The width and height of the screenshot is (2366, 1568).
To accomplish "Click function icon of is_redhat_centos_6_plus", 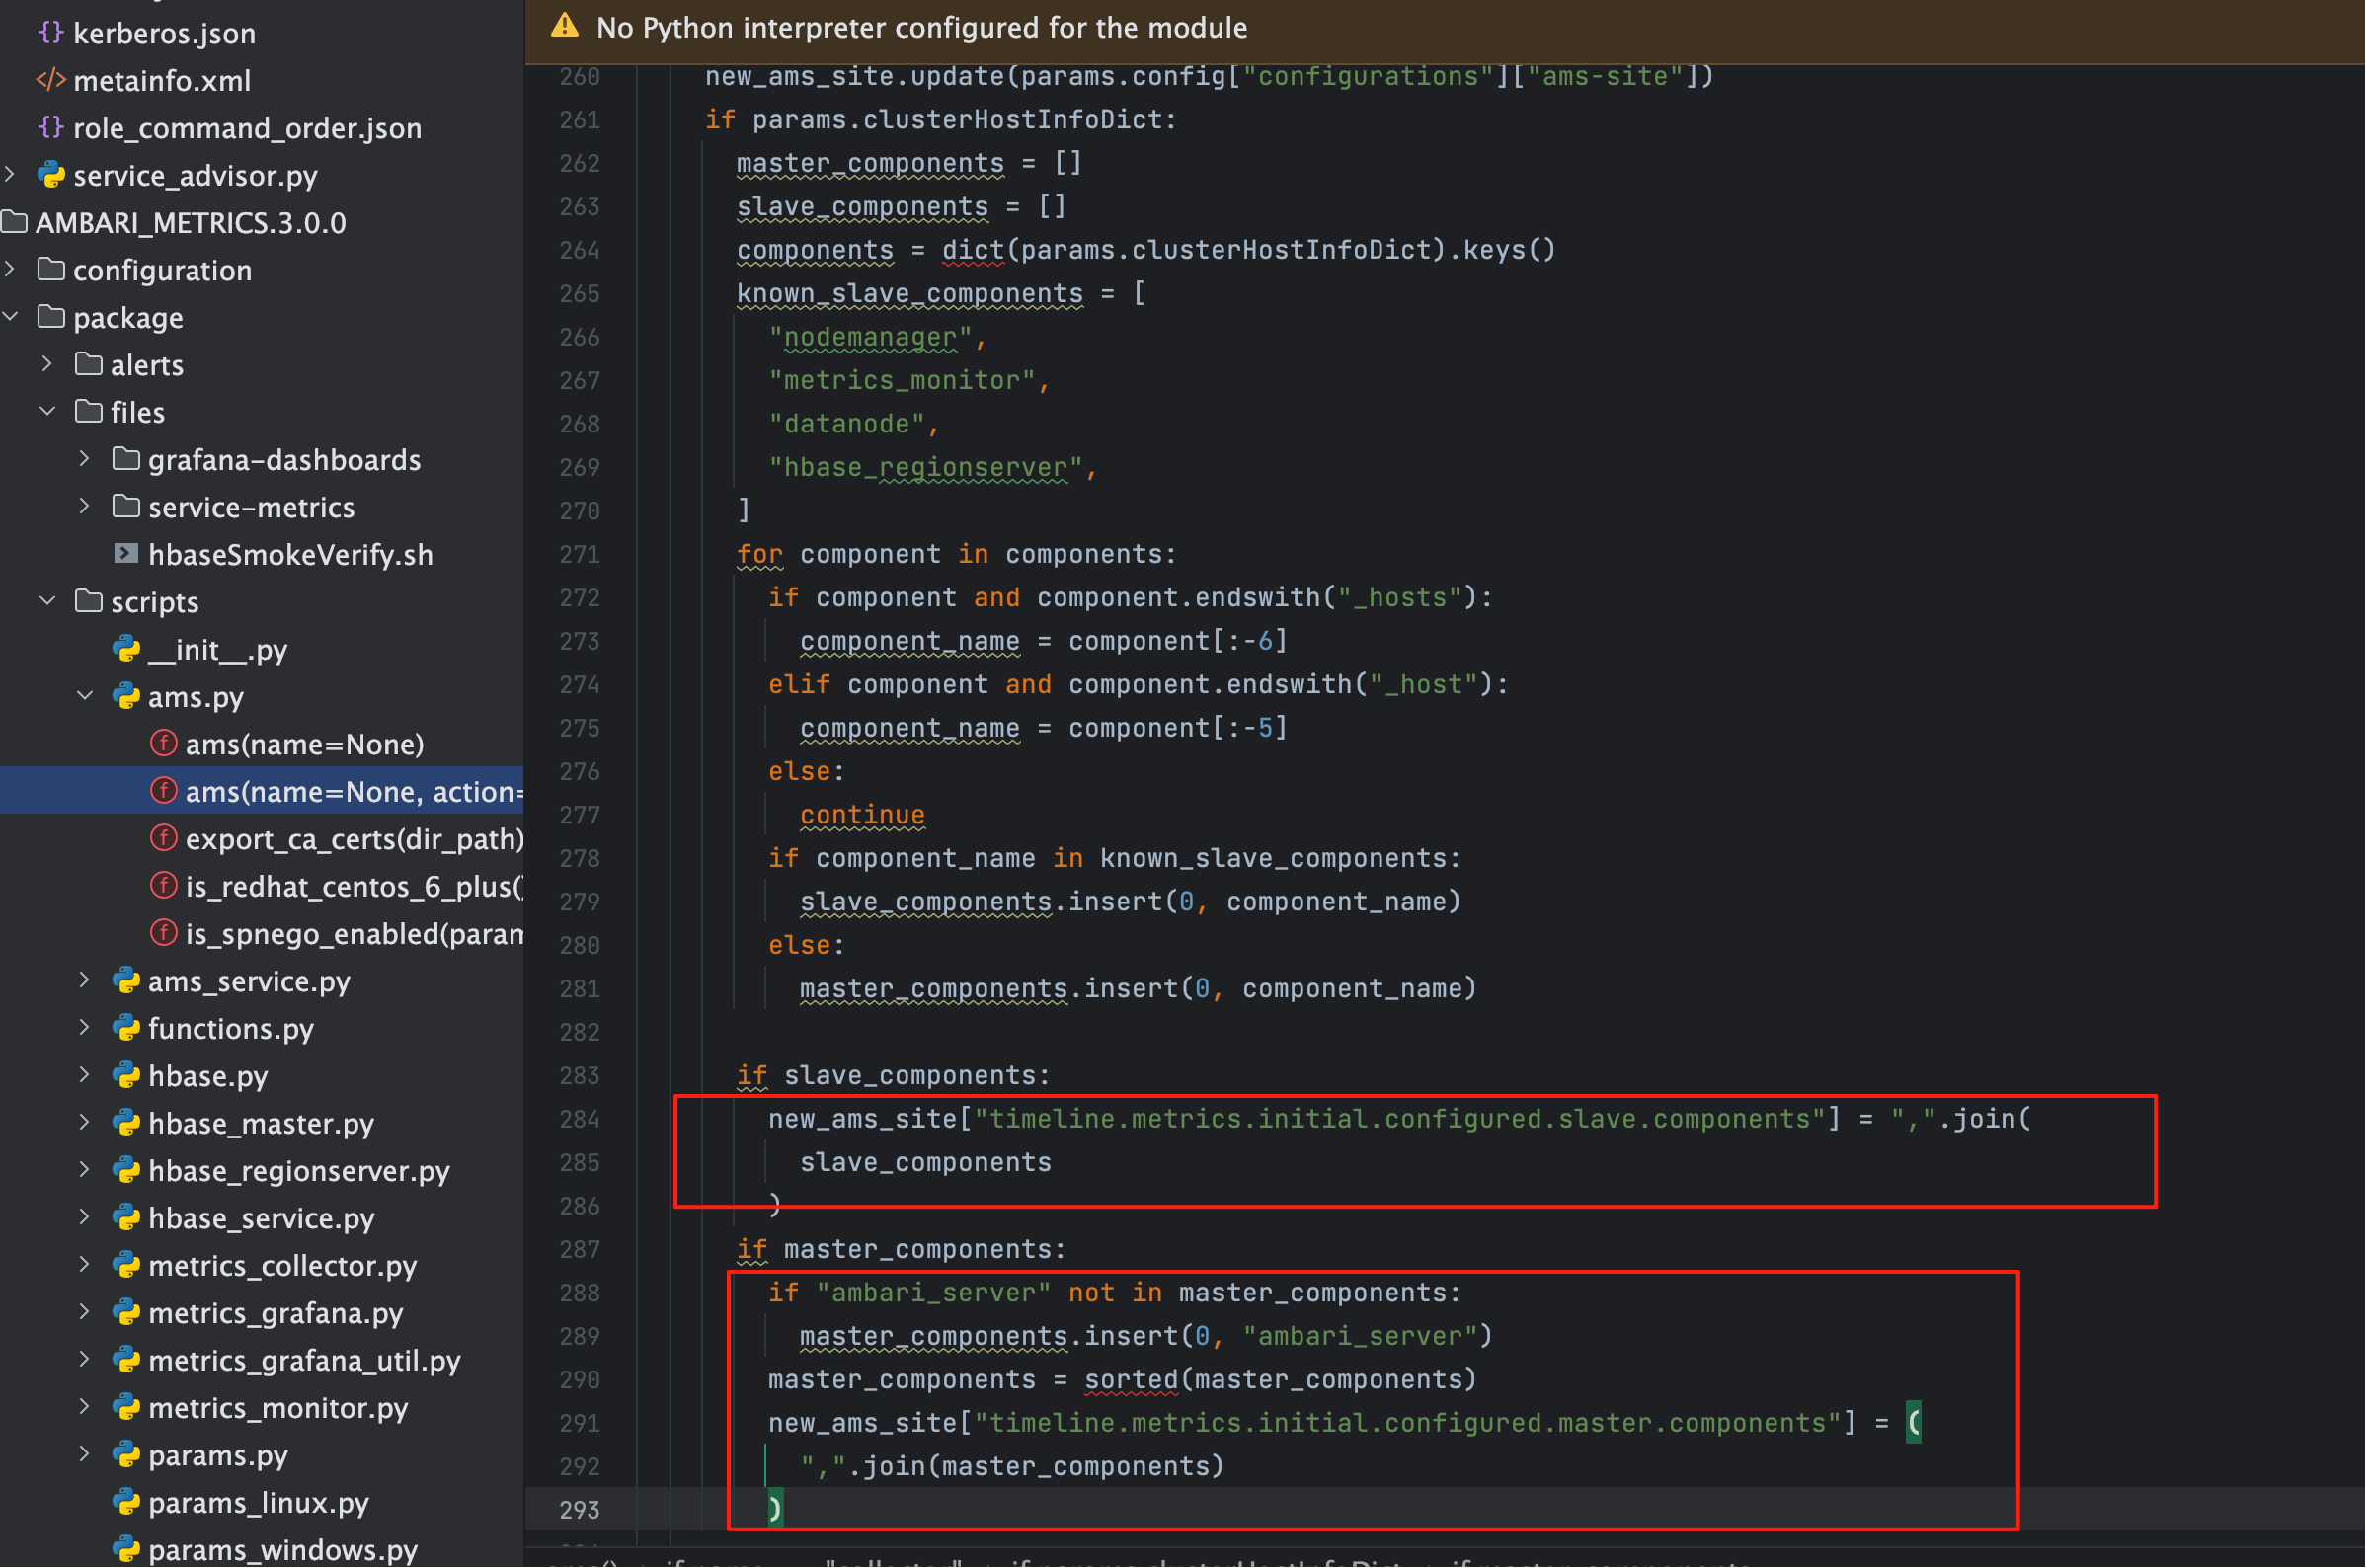I will pos(163,886).
